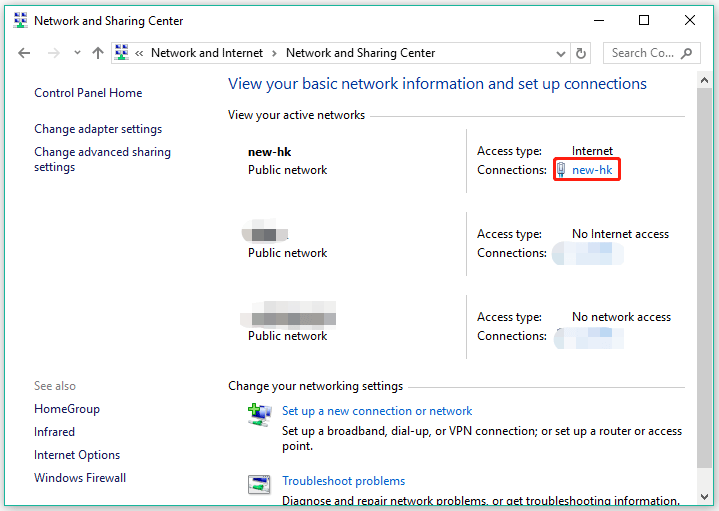The height and width of the screenshot is (511, 719).
Task: Open Internet Options under See also
Action: pos(77,455)
